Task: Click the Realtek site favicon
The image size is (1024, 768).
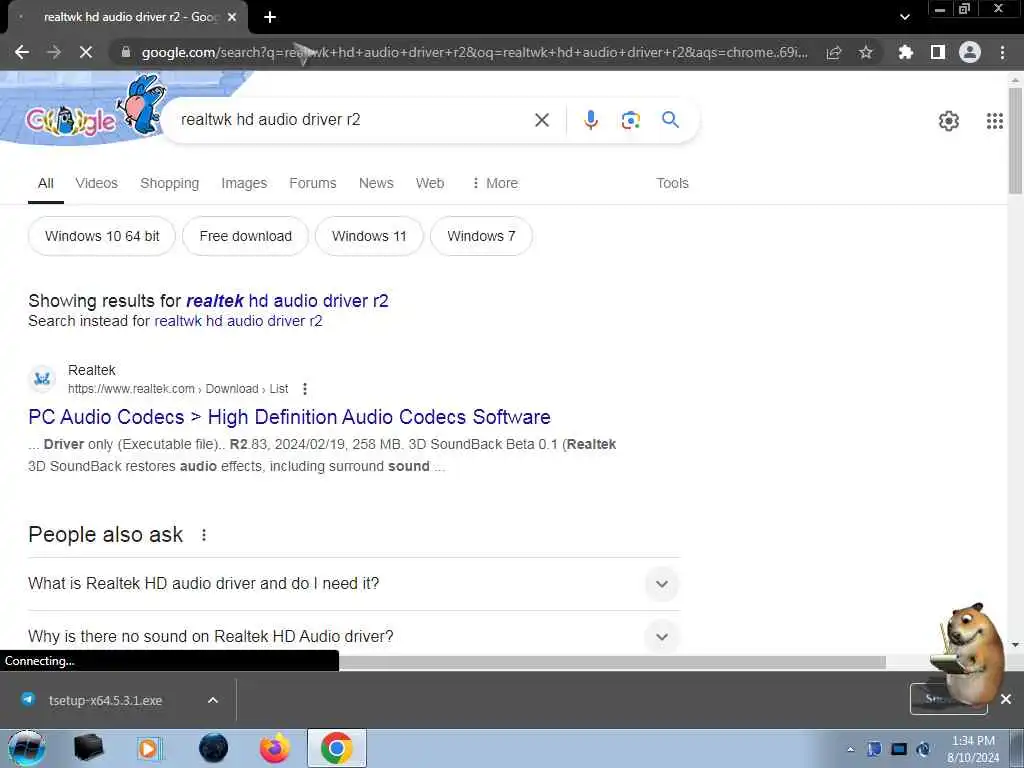Action: point(42,379)
